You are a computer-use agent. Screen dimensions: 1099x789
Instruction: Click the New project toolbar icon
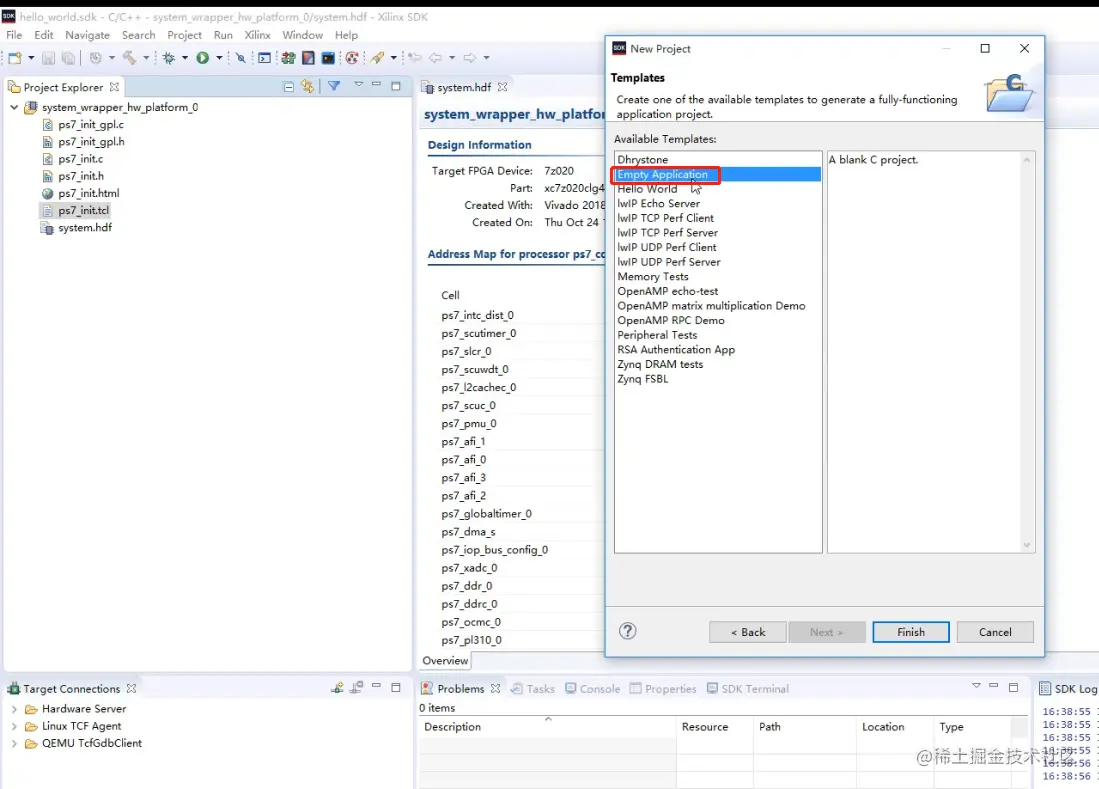[15, 58]
